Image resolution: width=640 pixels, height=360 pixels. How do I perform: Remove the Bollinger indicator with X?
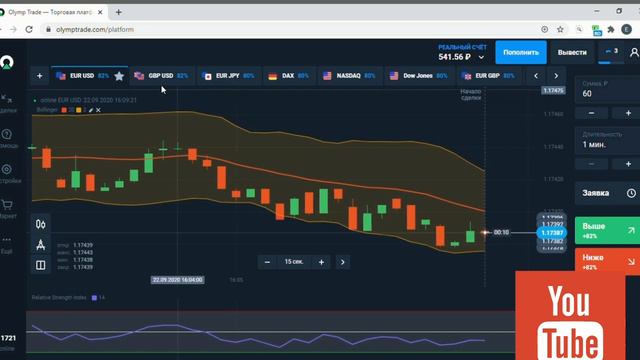[x=98, y=110]
